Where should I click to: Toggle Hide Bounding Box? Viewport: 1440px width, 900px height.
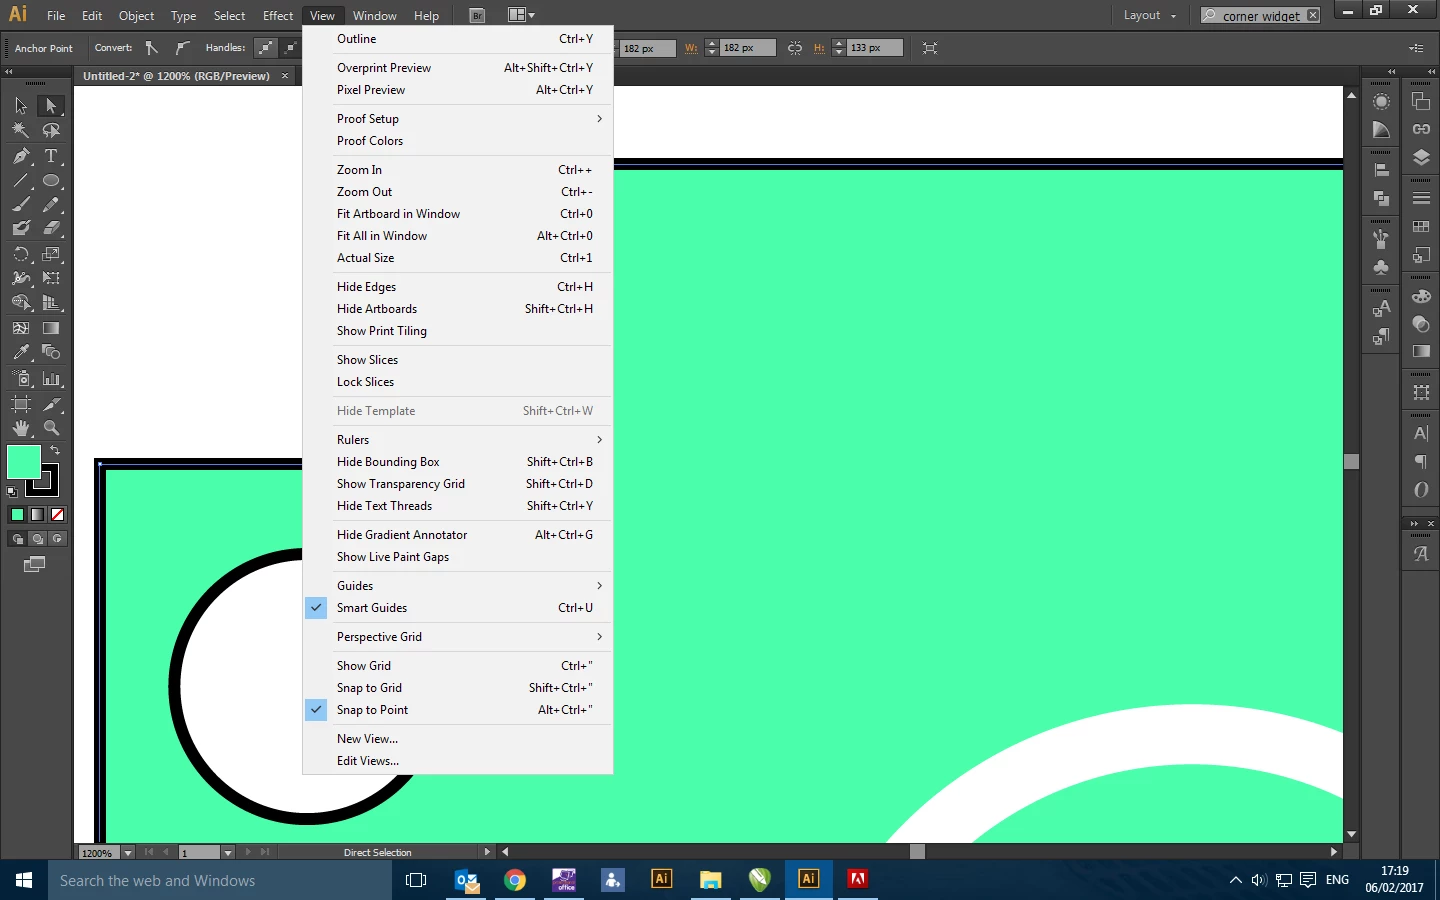point(458,462)
